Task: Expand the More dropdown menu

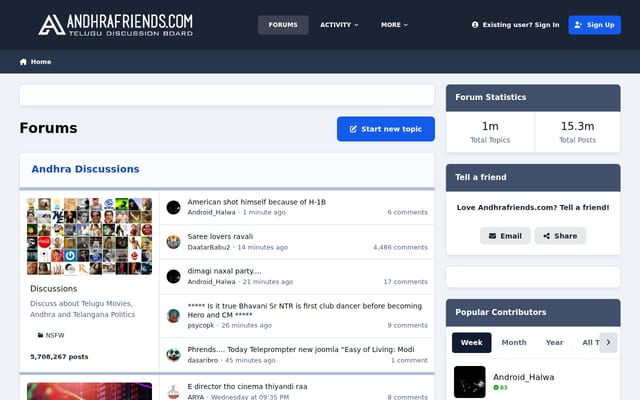Action: [x=394, y=25]
